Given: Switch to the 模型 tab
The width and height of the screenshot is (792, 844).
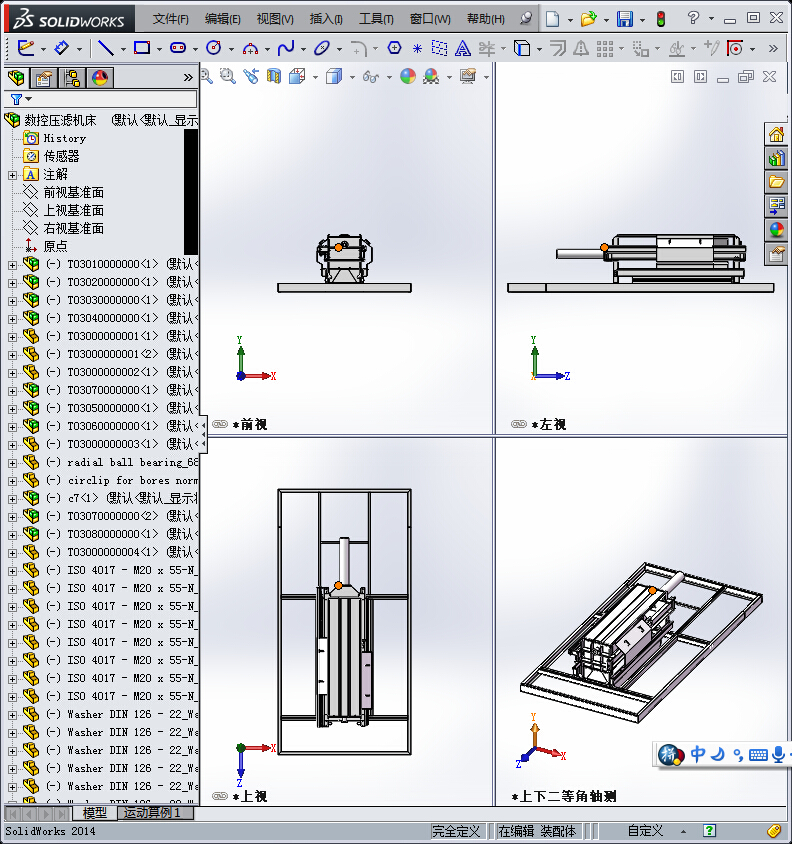Looking at the screenshot, I should [95, 813].
